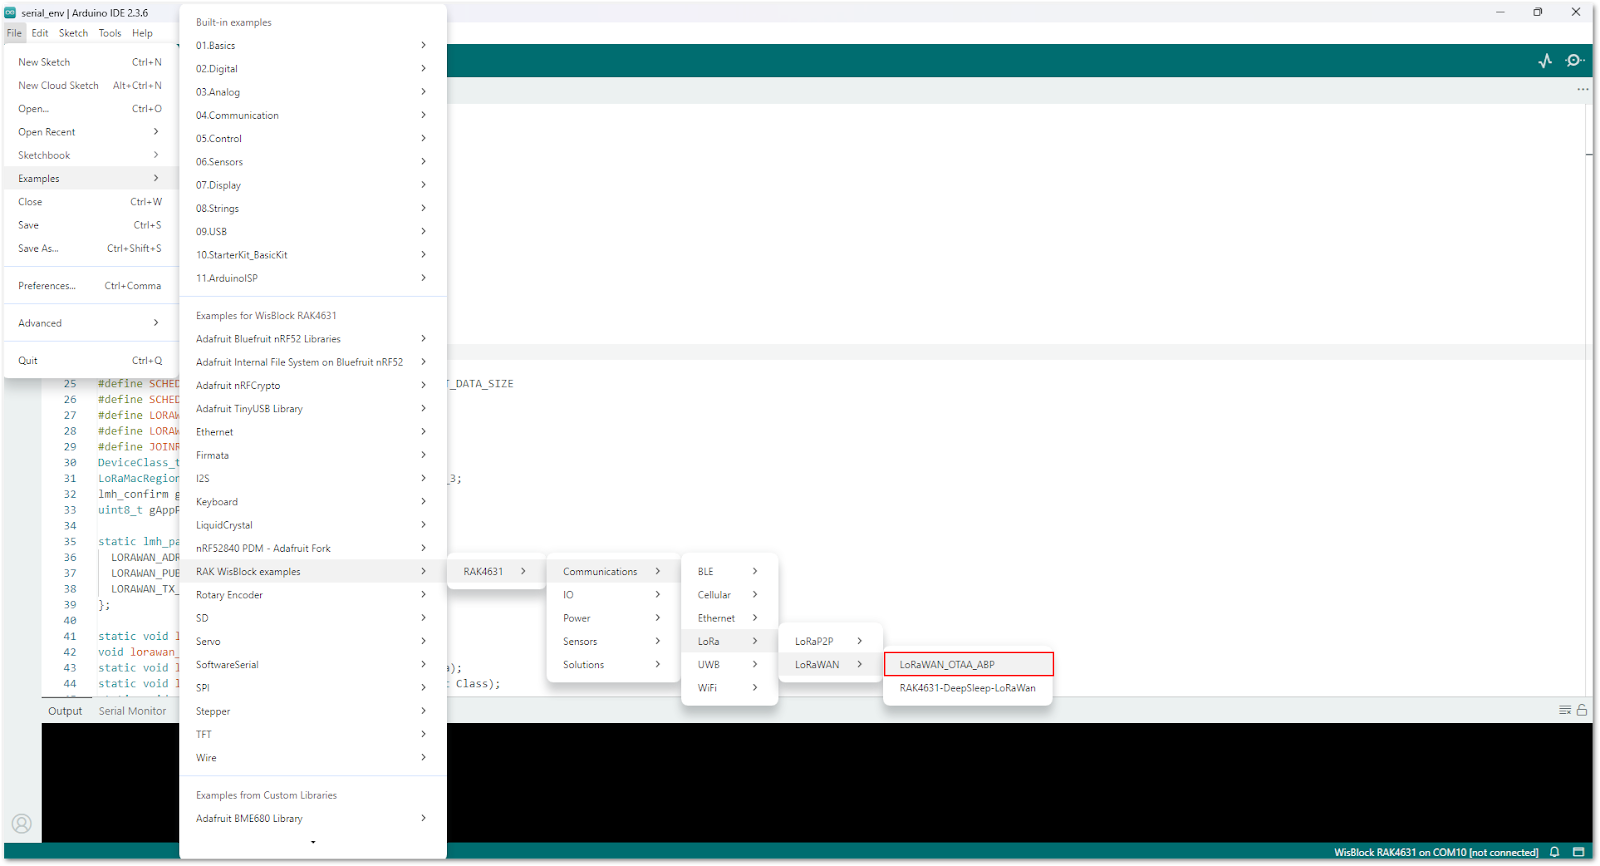Screen dimensions: 1600x866
Task: Open the UWB submenu
Action: [729, 665]
